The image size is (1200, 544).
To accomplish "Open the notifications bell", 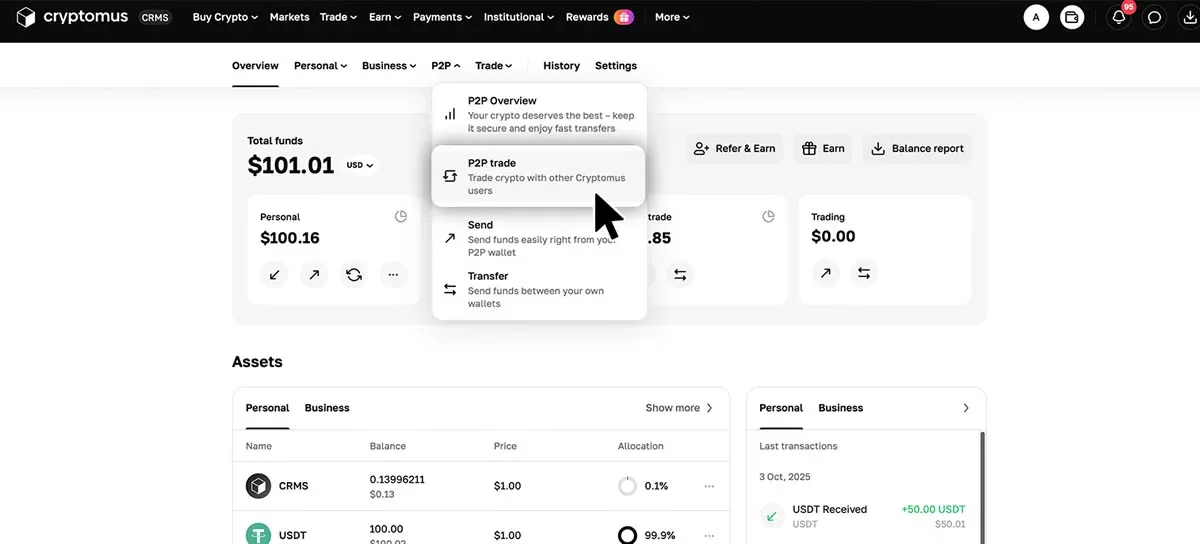I will [x=1119, y=17].
